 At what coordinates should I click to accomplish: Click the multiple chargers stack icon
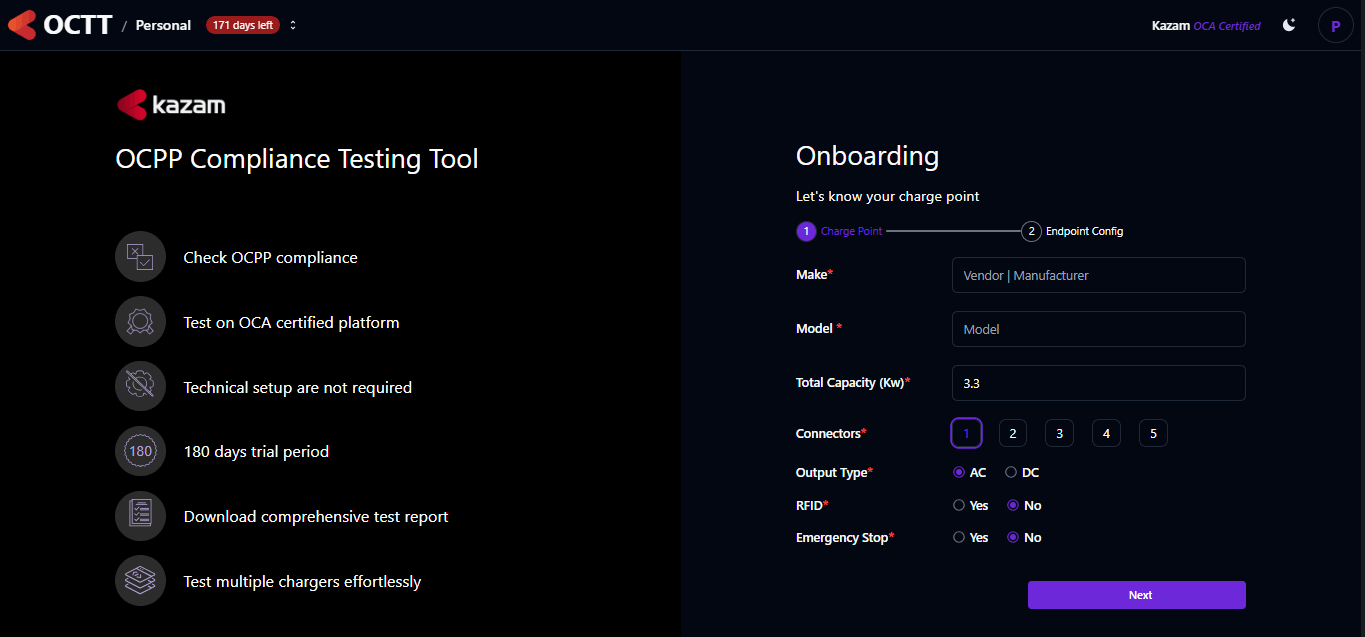(140, 581)
